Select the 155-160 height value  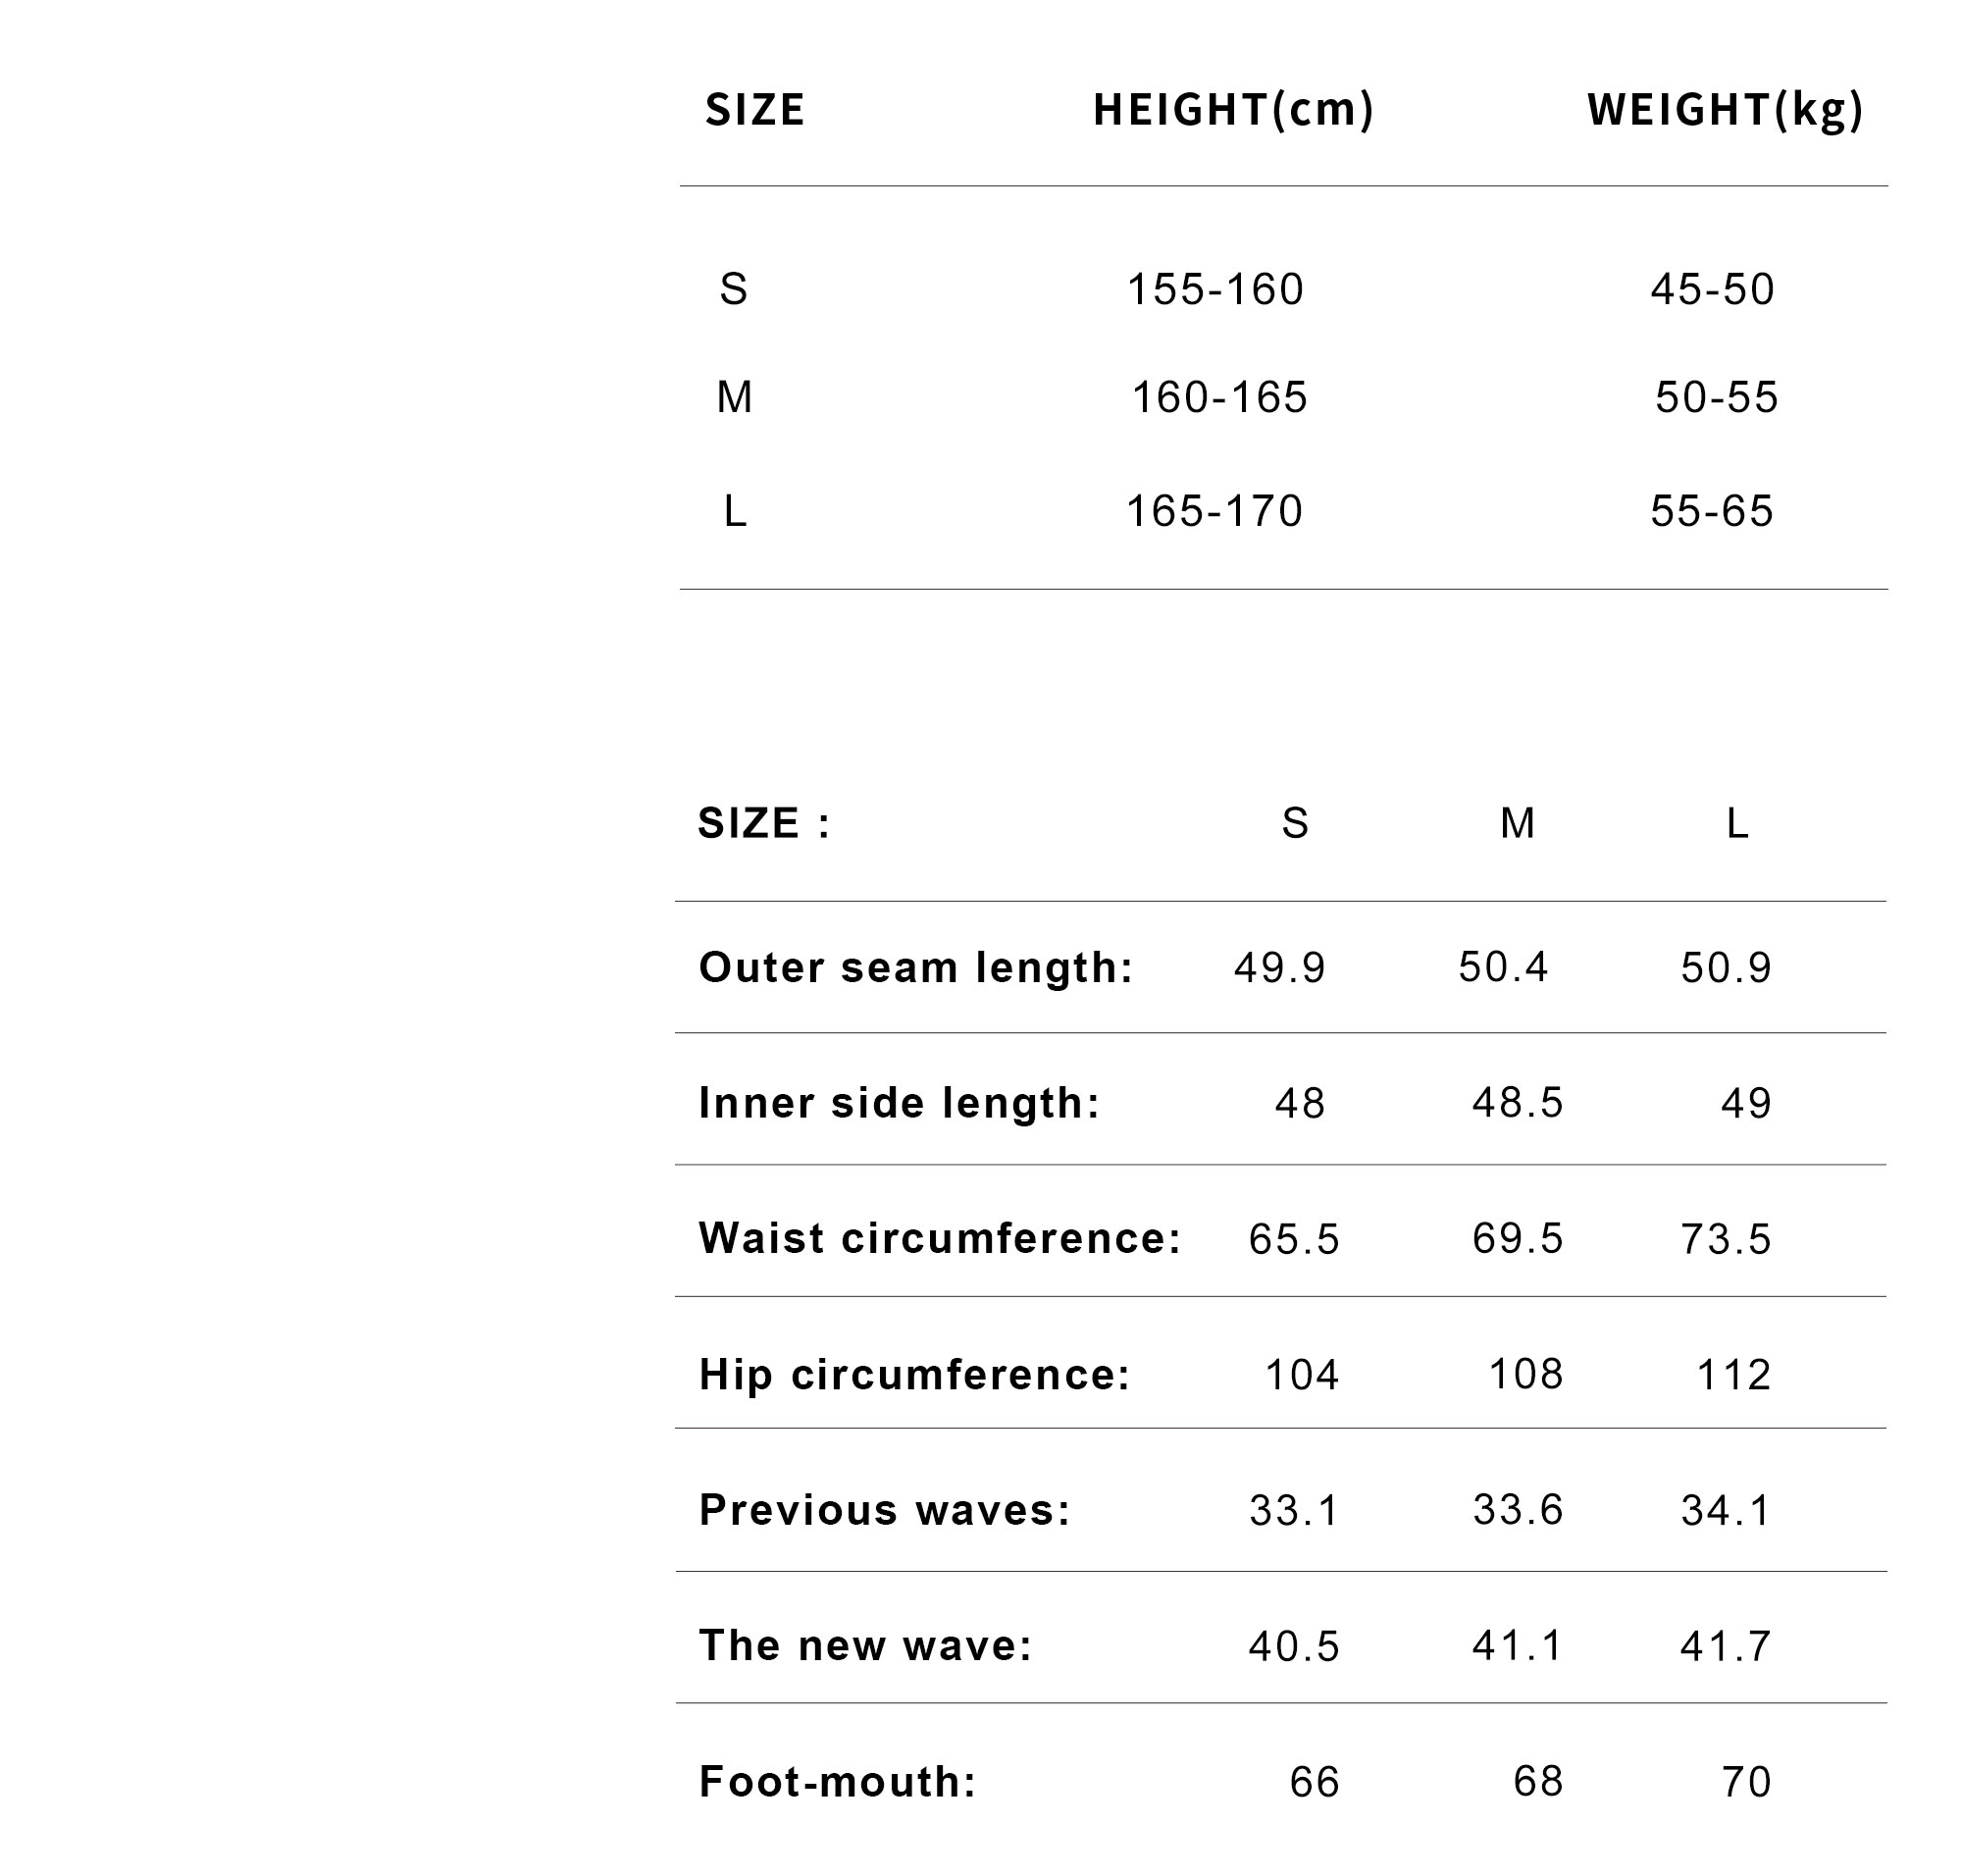(1215, 290)
